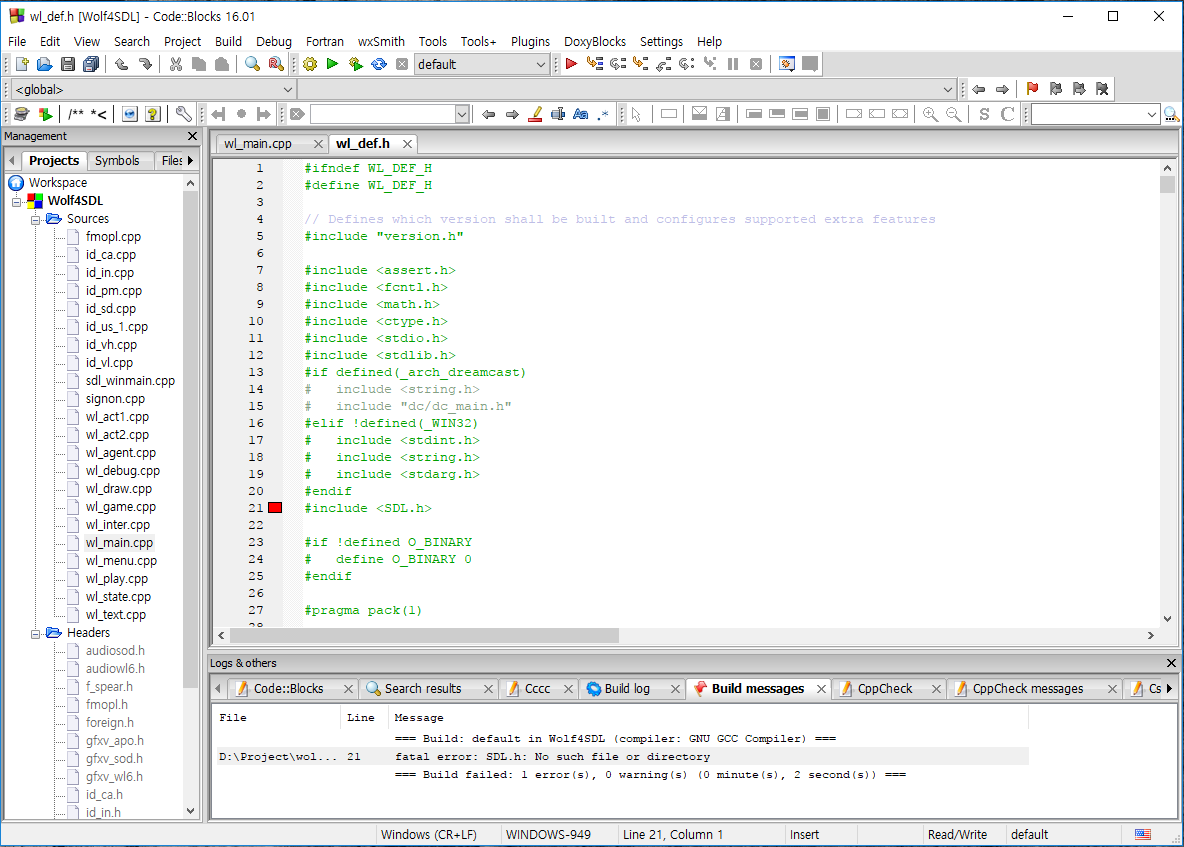This screenshot has height=847, width=1184.
Task: Select sdl_winmain.cpp in the Sources tree
Action: pos(130,380)
